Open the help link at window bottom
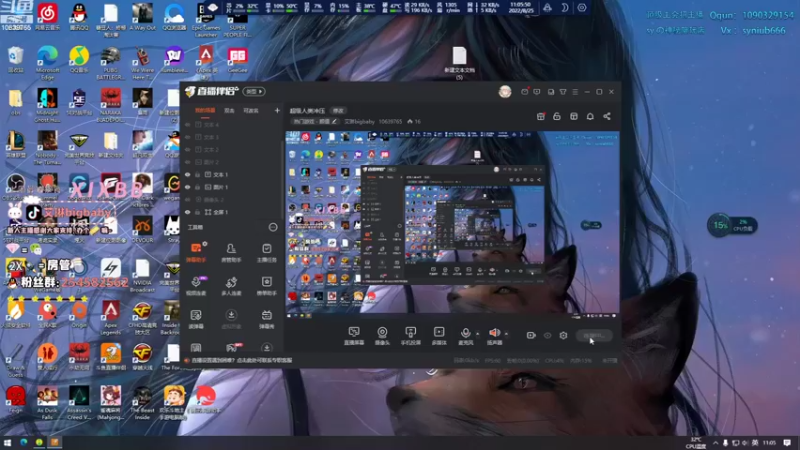This screenshot has width=800, height=450. 241,360
